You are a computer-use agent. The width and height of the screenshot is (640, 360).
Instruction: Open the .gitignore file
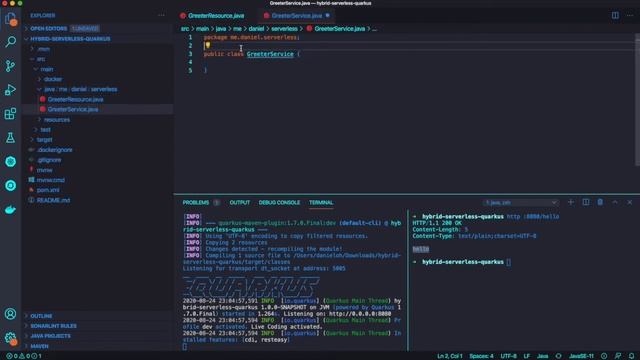pos(49,160)
